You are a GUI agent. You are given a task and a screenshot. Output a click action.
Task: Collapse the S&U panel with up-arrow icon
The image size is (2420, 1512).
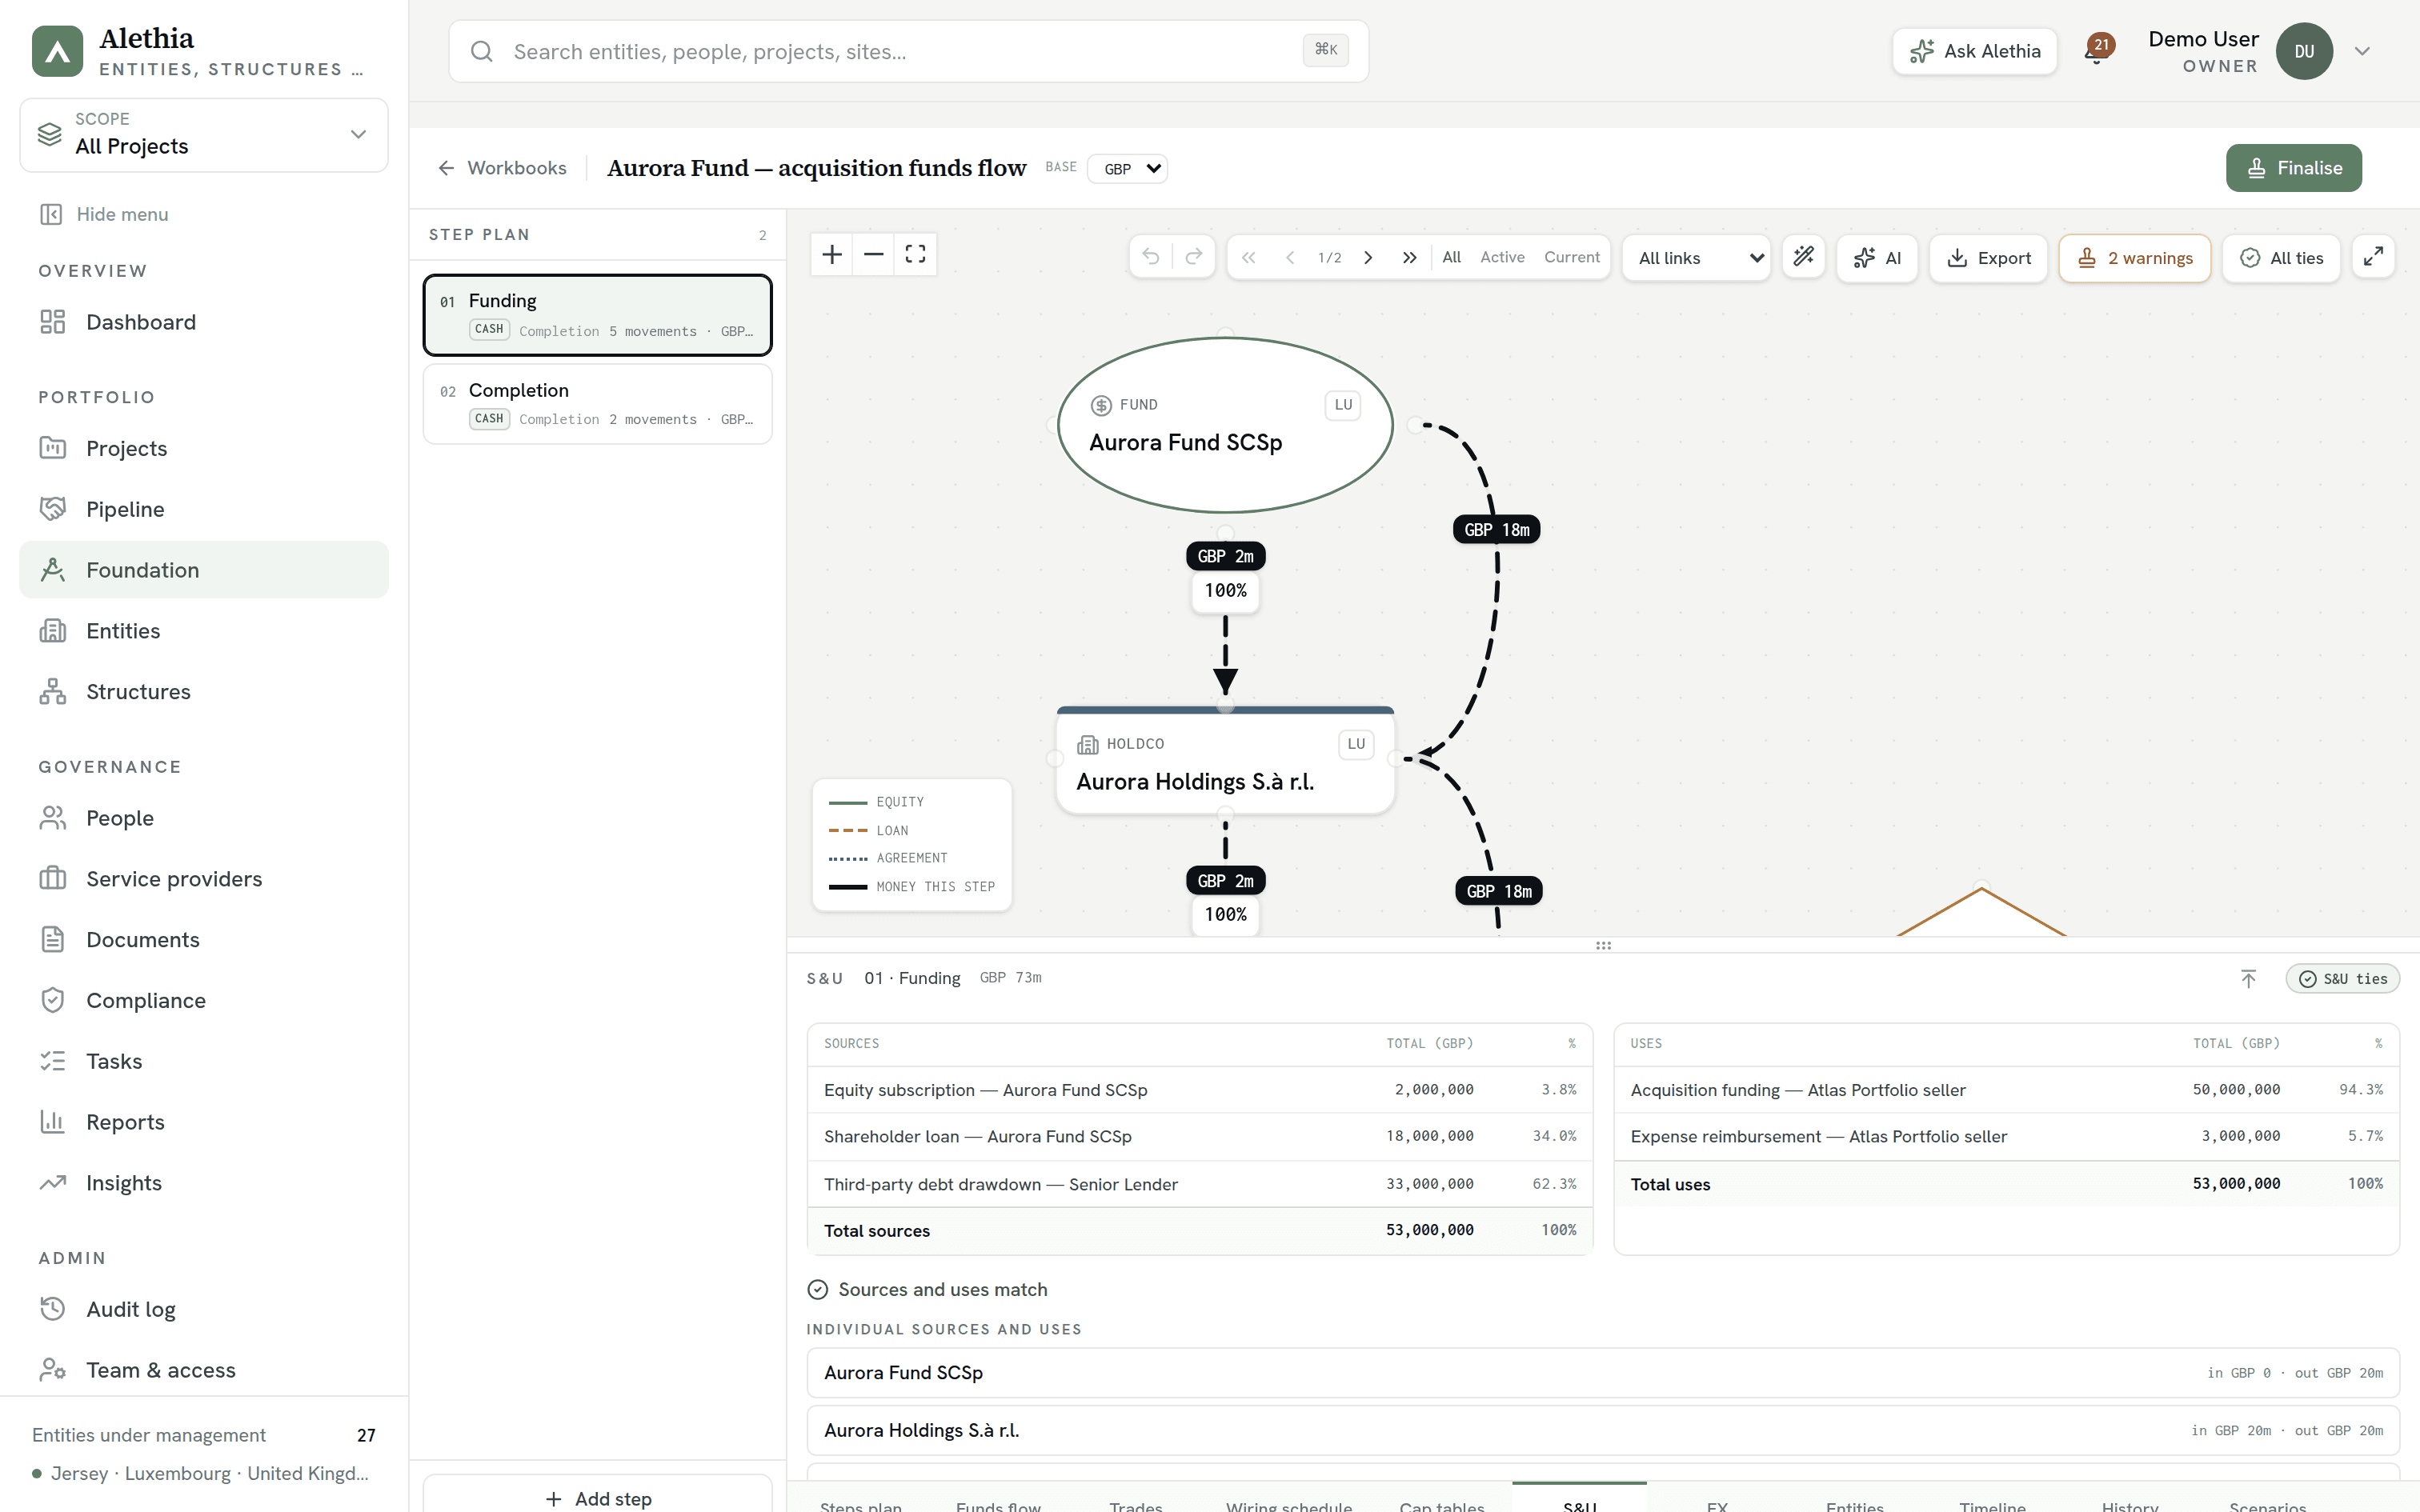[2248, 978]
